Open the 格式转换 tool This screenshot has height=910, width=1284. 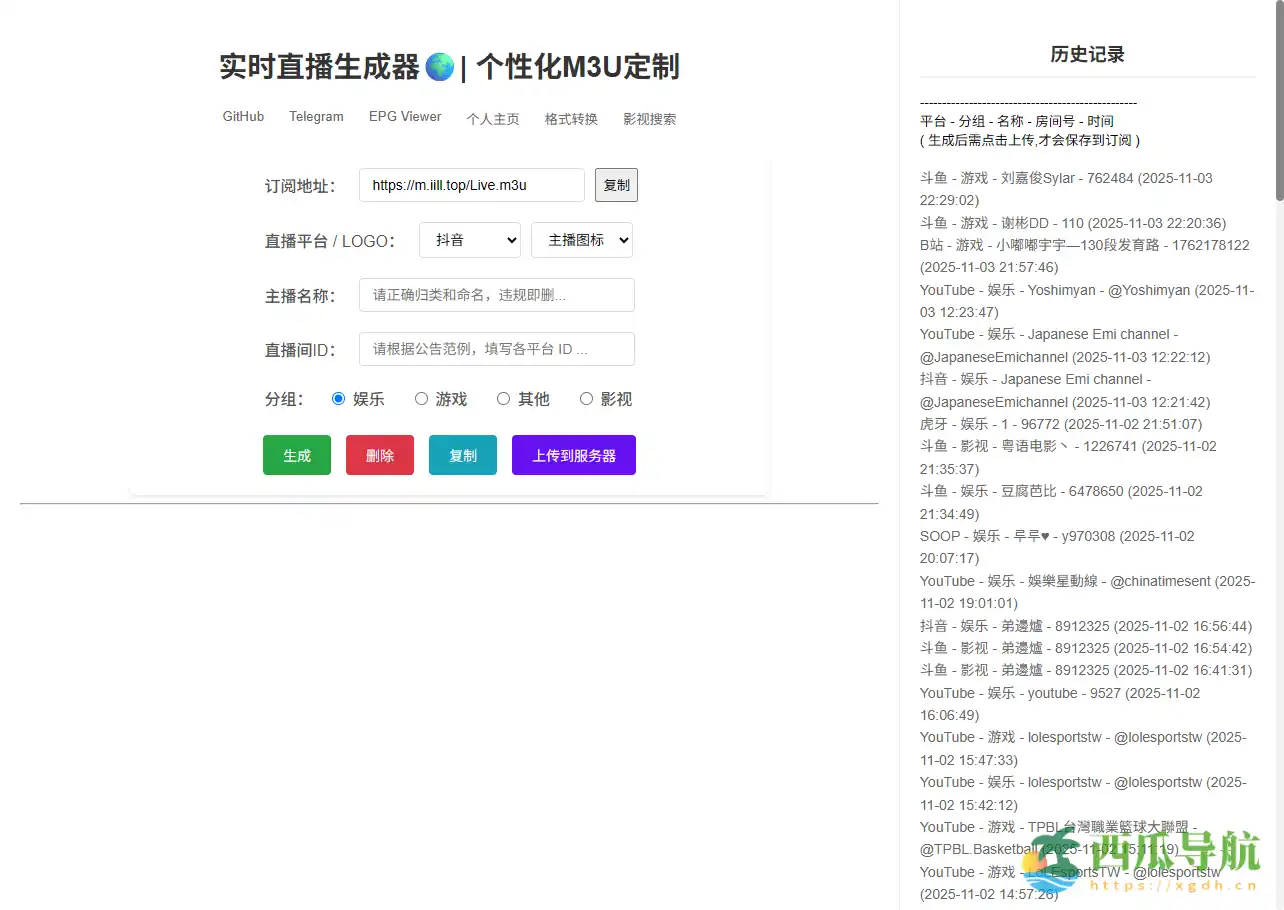(570, 118)
